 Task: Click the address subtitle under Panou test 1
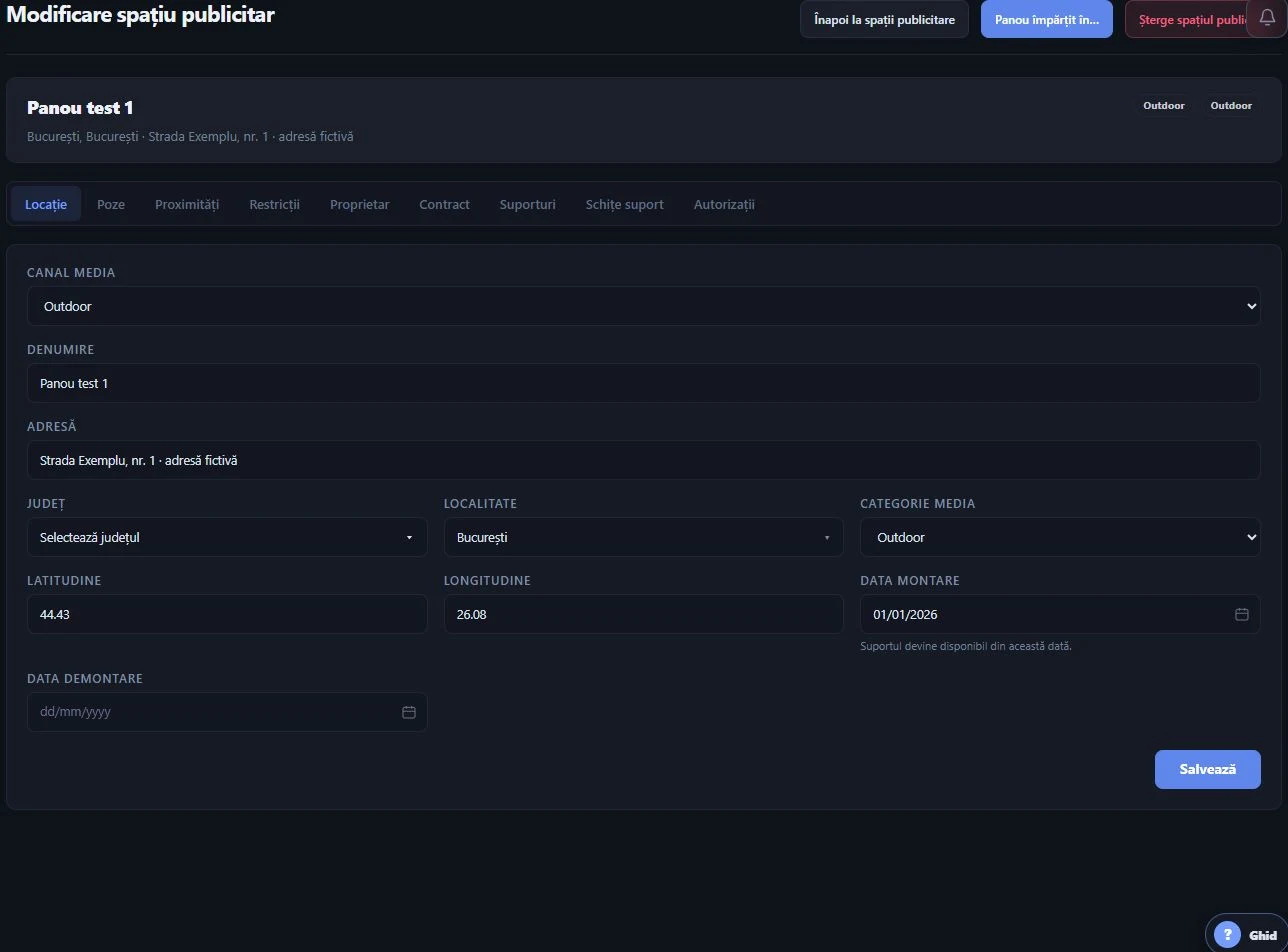tap(190, 136)
